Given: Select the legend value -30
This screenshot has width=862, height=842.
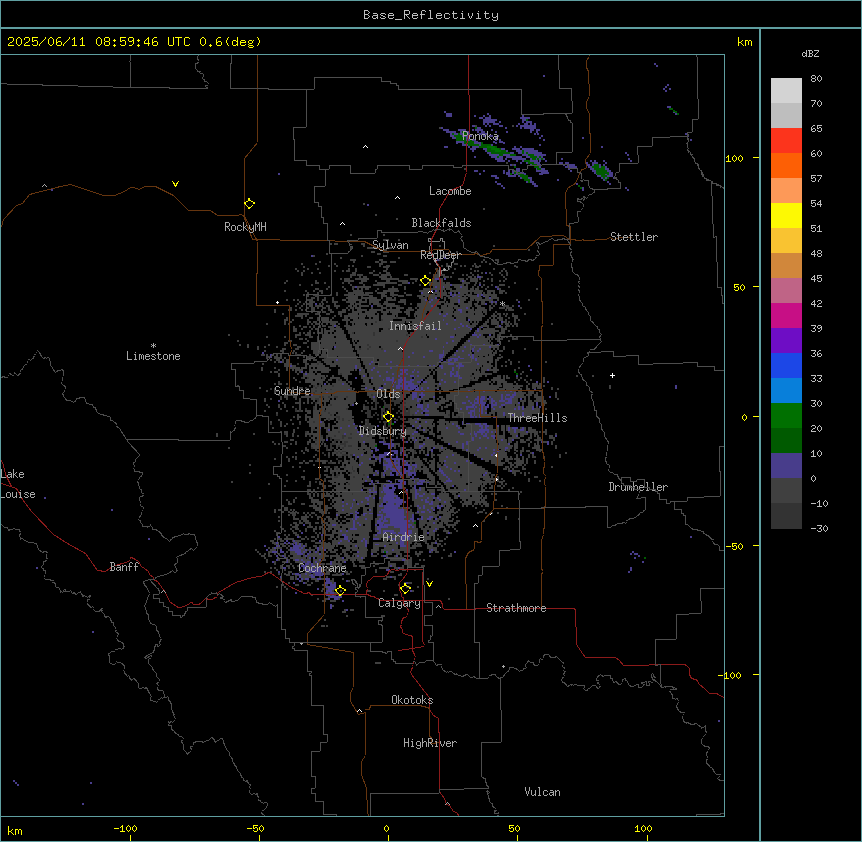Looking at the screenshot, I should [x=819, y=529].
